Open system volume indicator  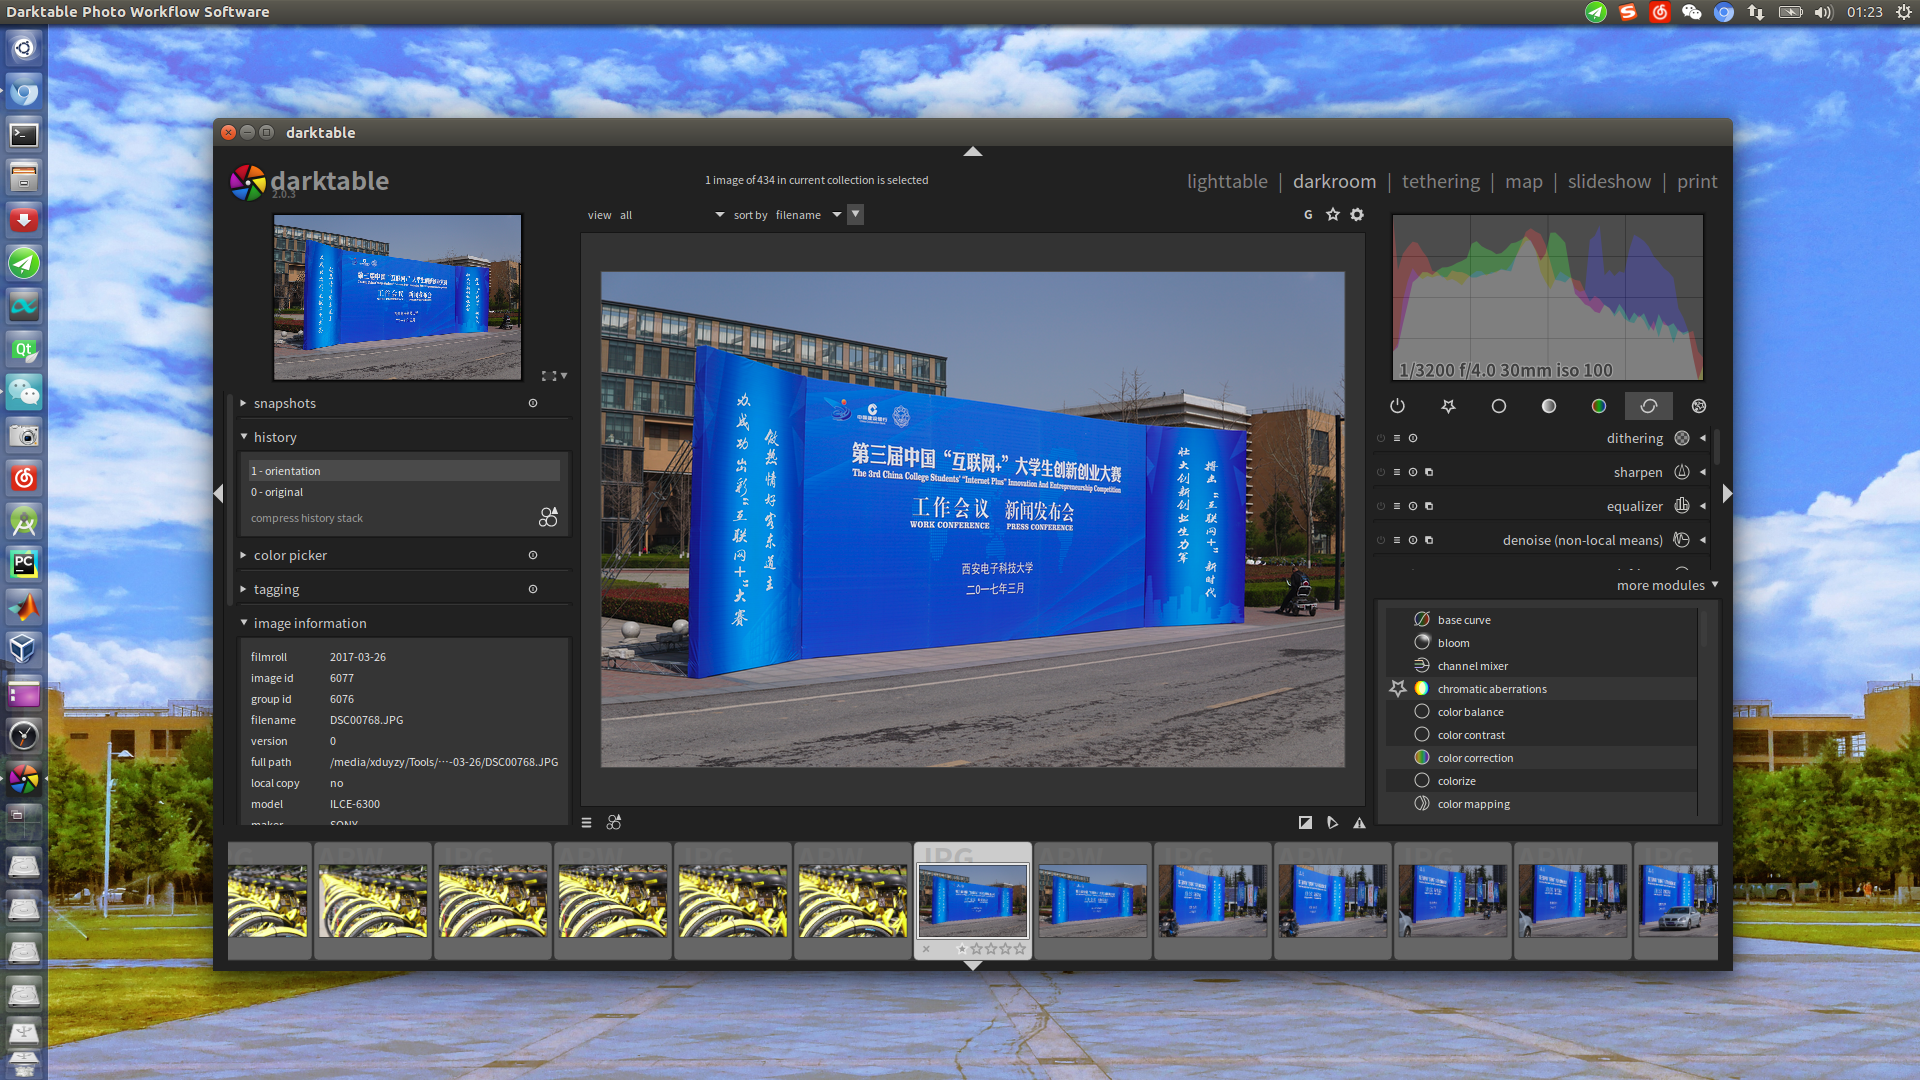coord(1824,12)
